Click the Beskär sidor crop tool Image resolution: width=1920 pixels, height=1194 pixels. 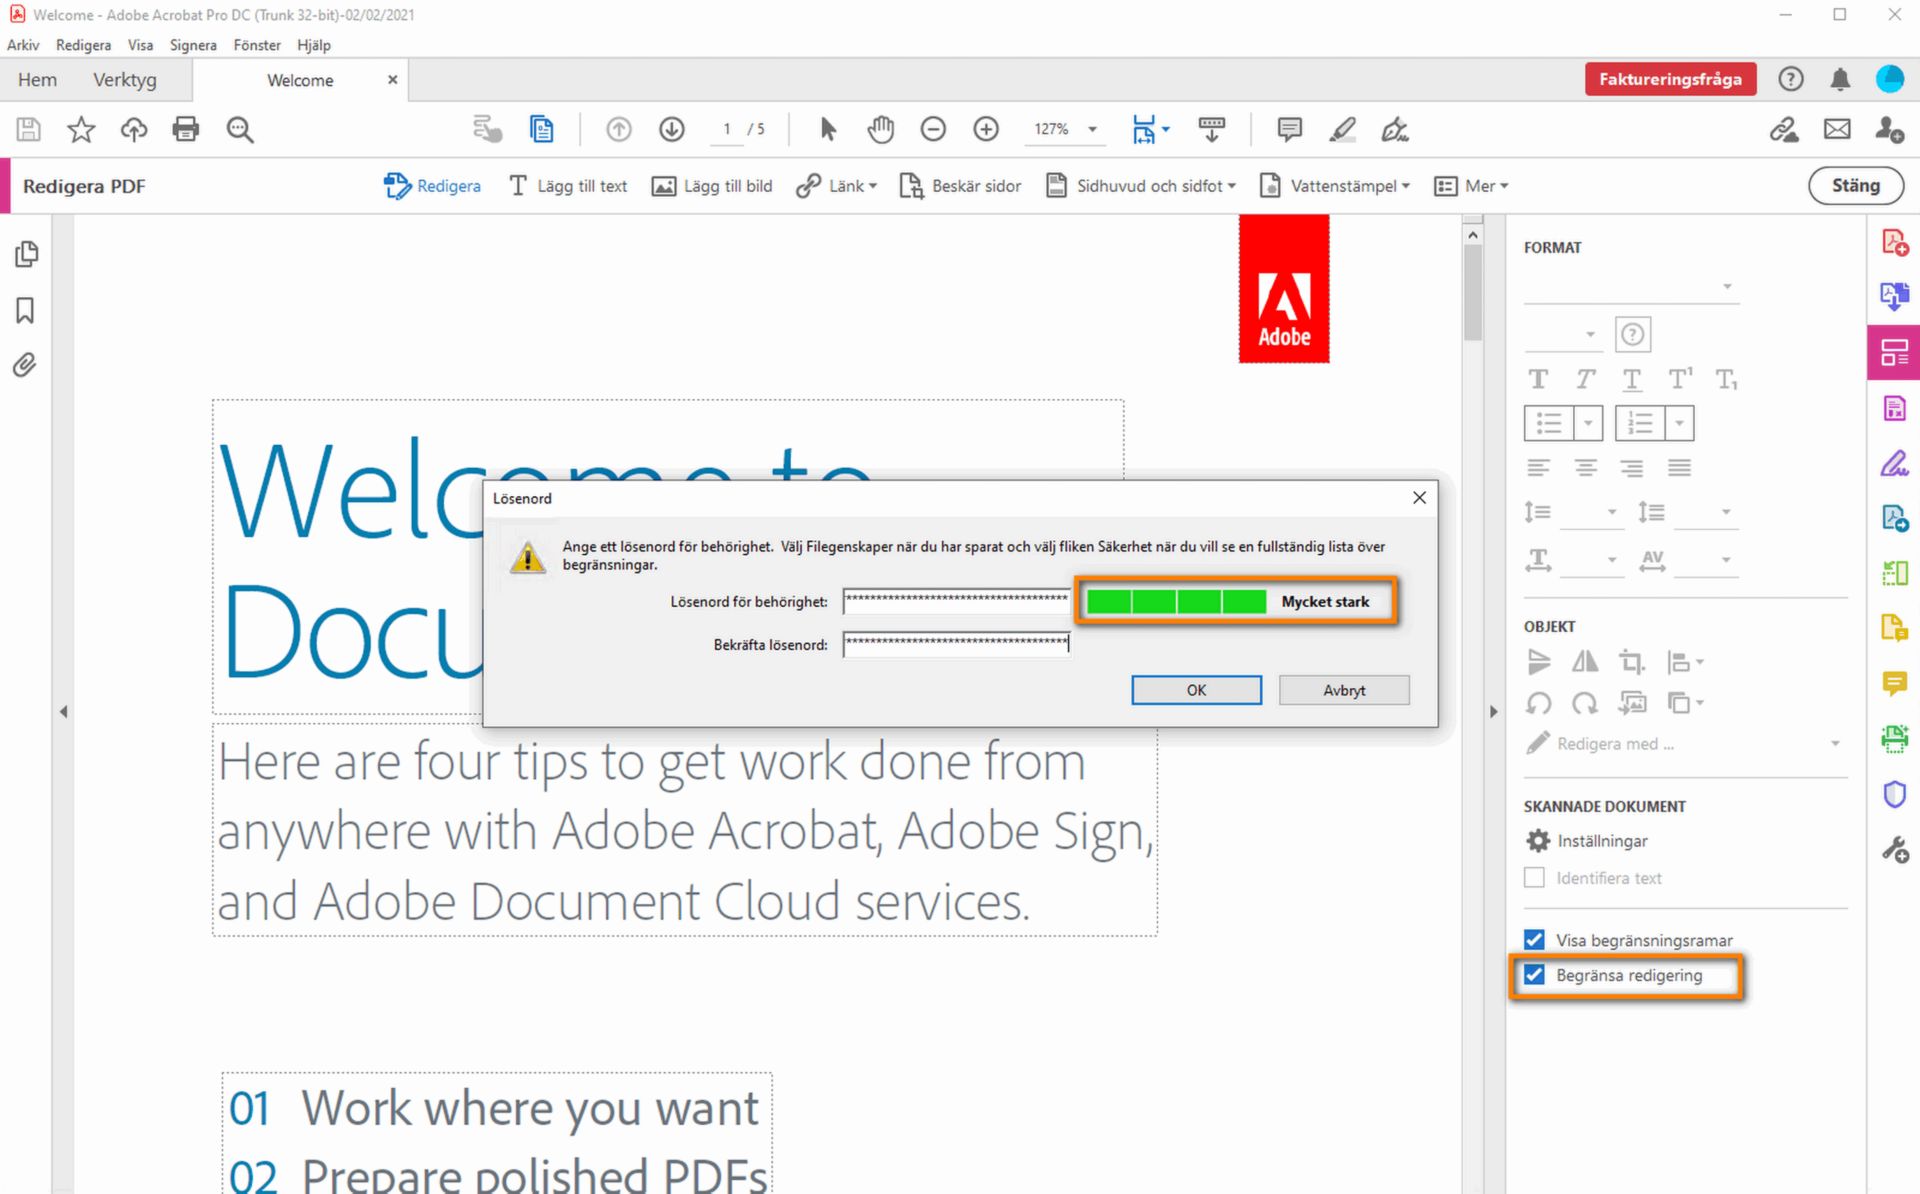coord(961,186)
